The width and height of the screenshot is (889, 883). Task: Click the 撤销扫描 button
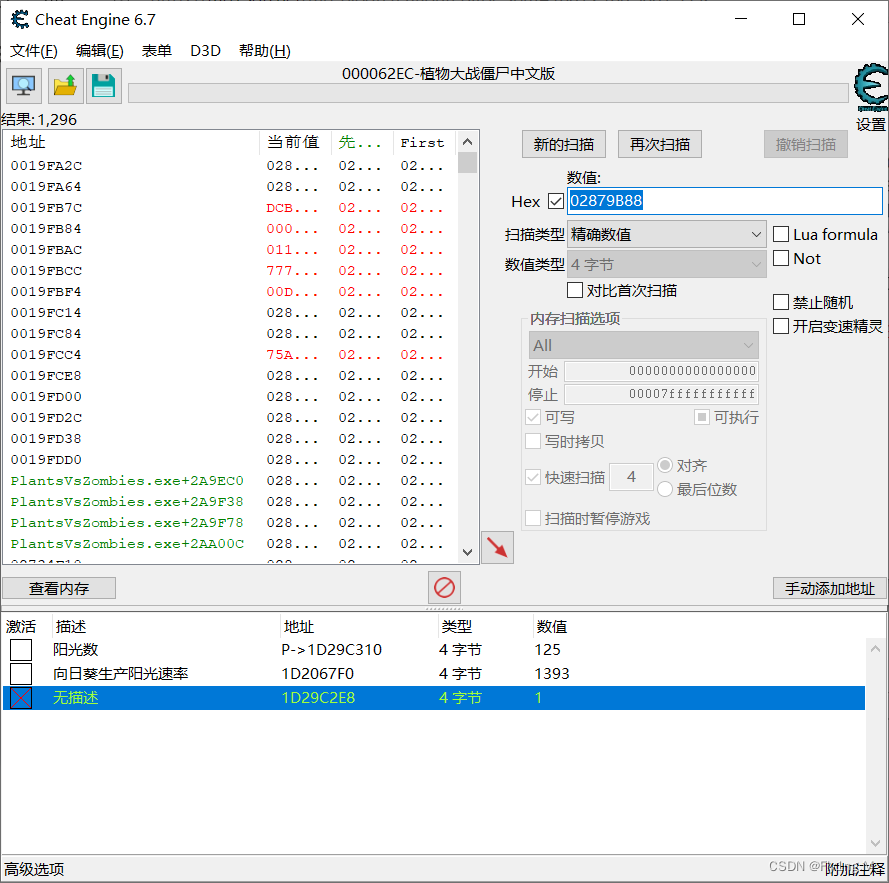806,145
